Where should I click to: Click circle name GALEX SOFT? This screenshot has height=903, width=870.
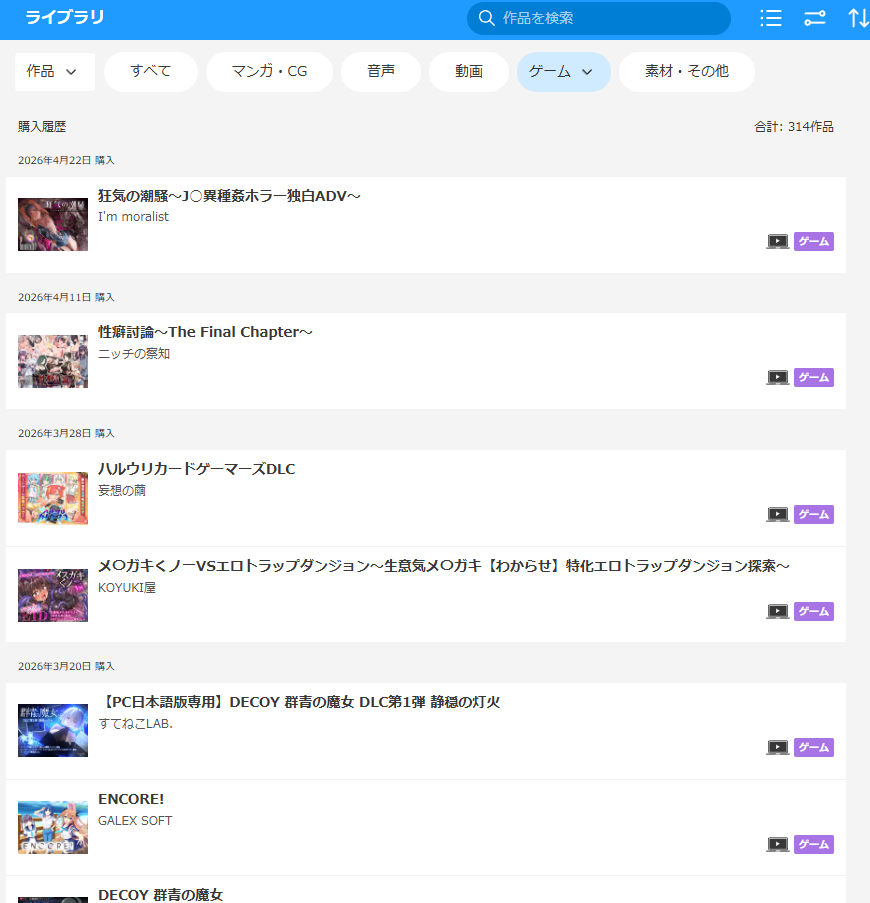(135, 821)
